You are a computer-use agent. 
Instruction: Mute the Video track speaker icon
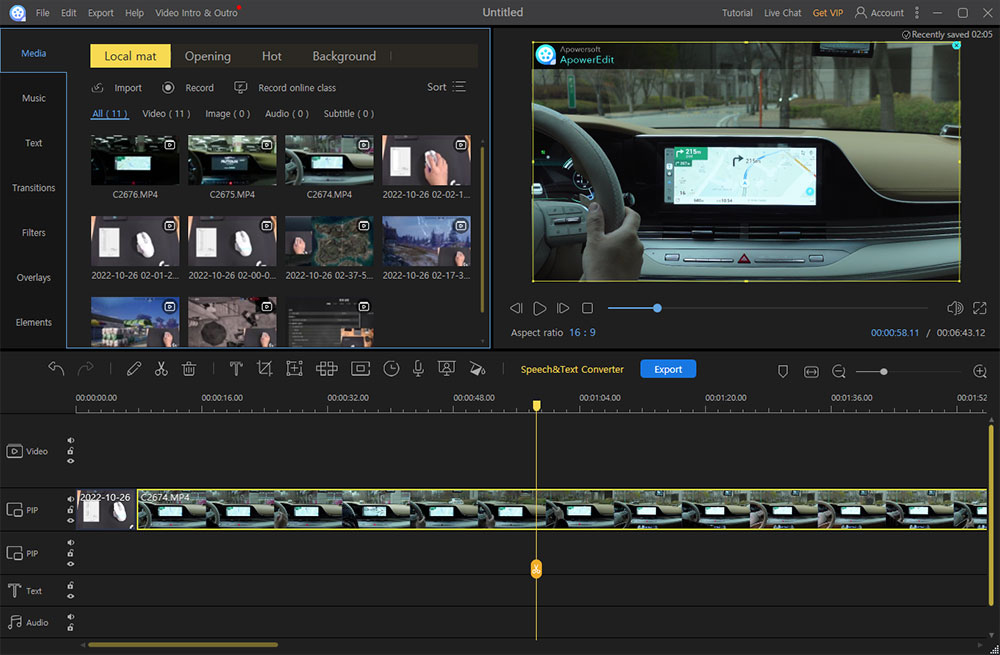(71, 440)
